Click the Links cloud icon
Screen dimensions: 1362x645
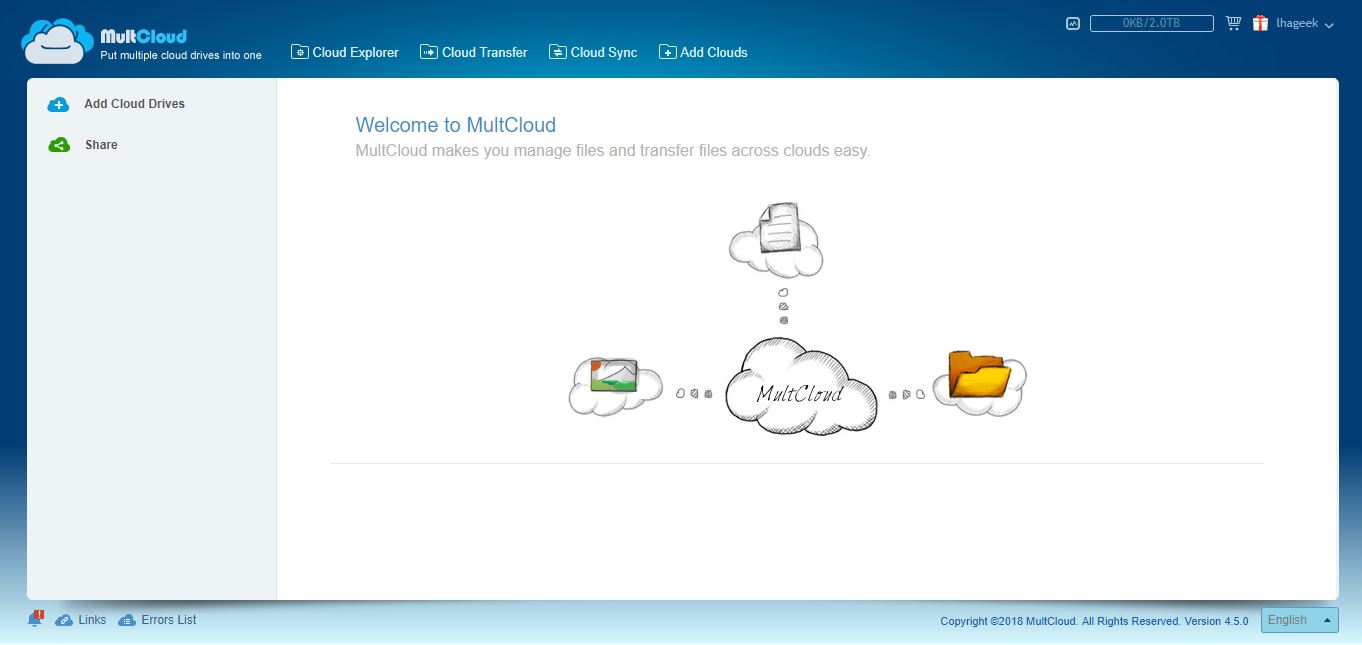[64, 620]
